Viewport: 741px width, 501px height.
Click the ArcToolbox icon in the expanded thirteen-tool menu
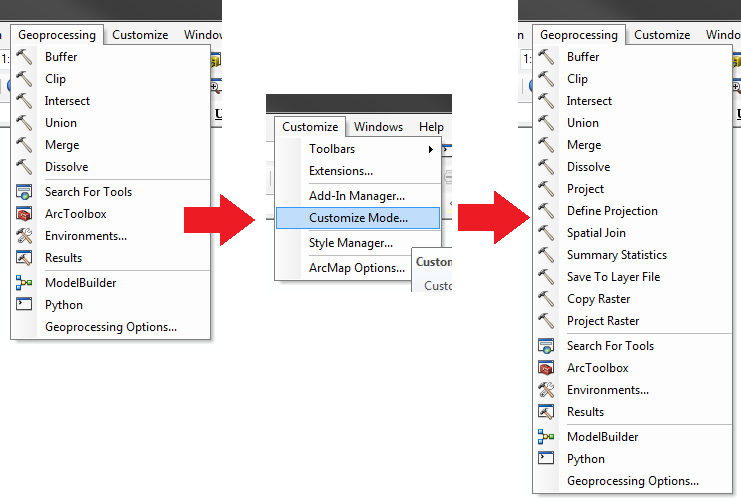click(546, 368)
